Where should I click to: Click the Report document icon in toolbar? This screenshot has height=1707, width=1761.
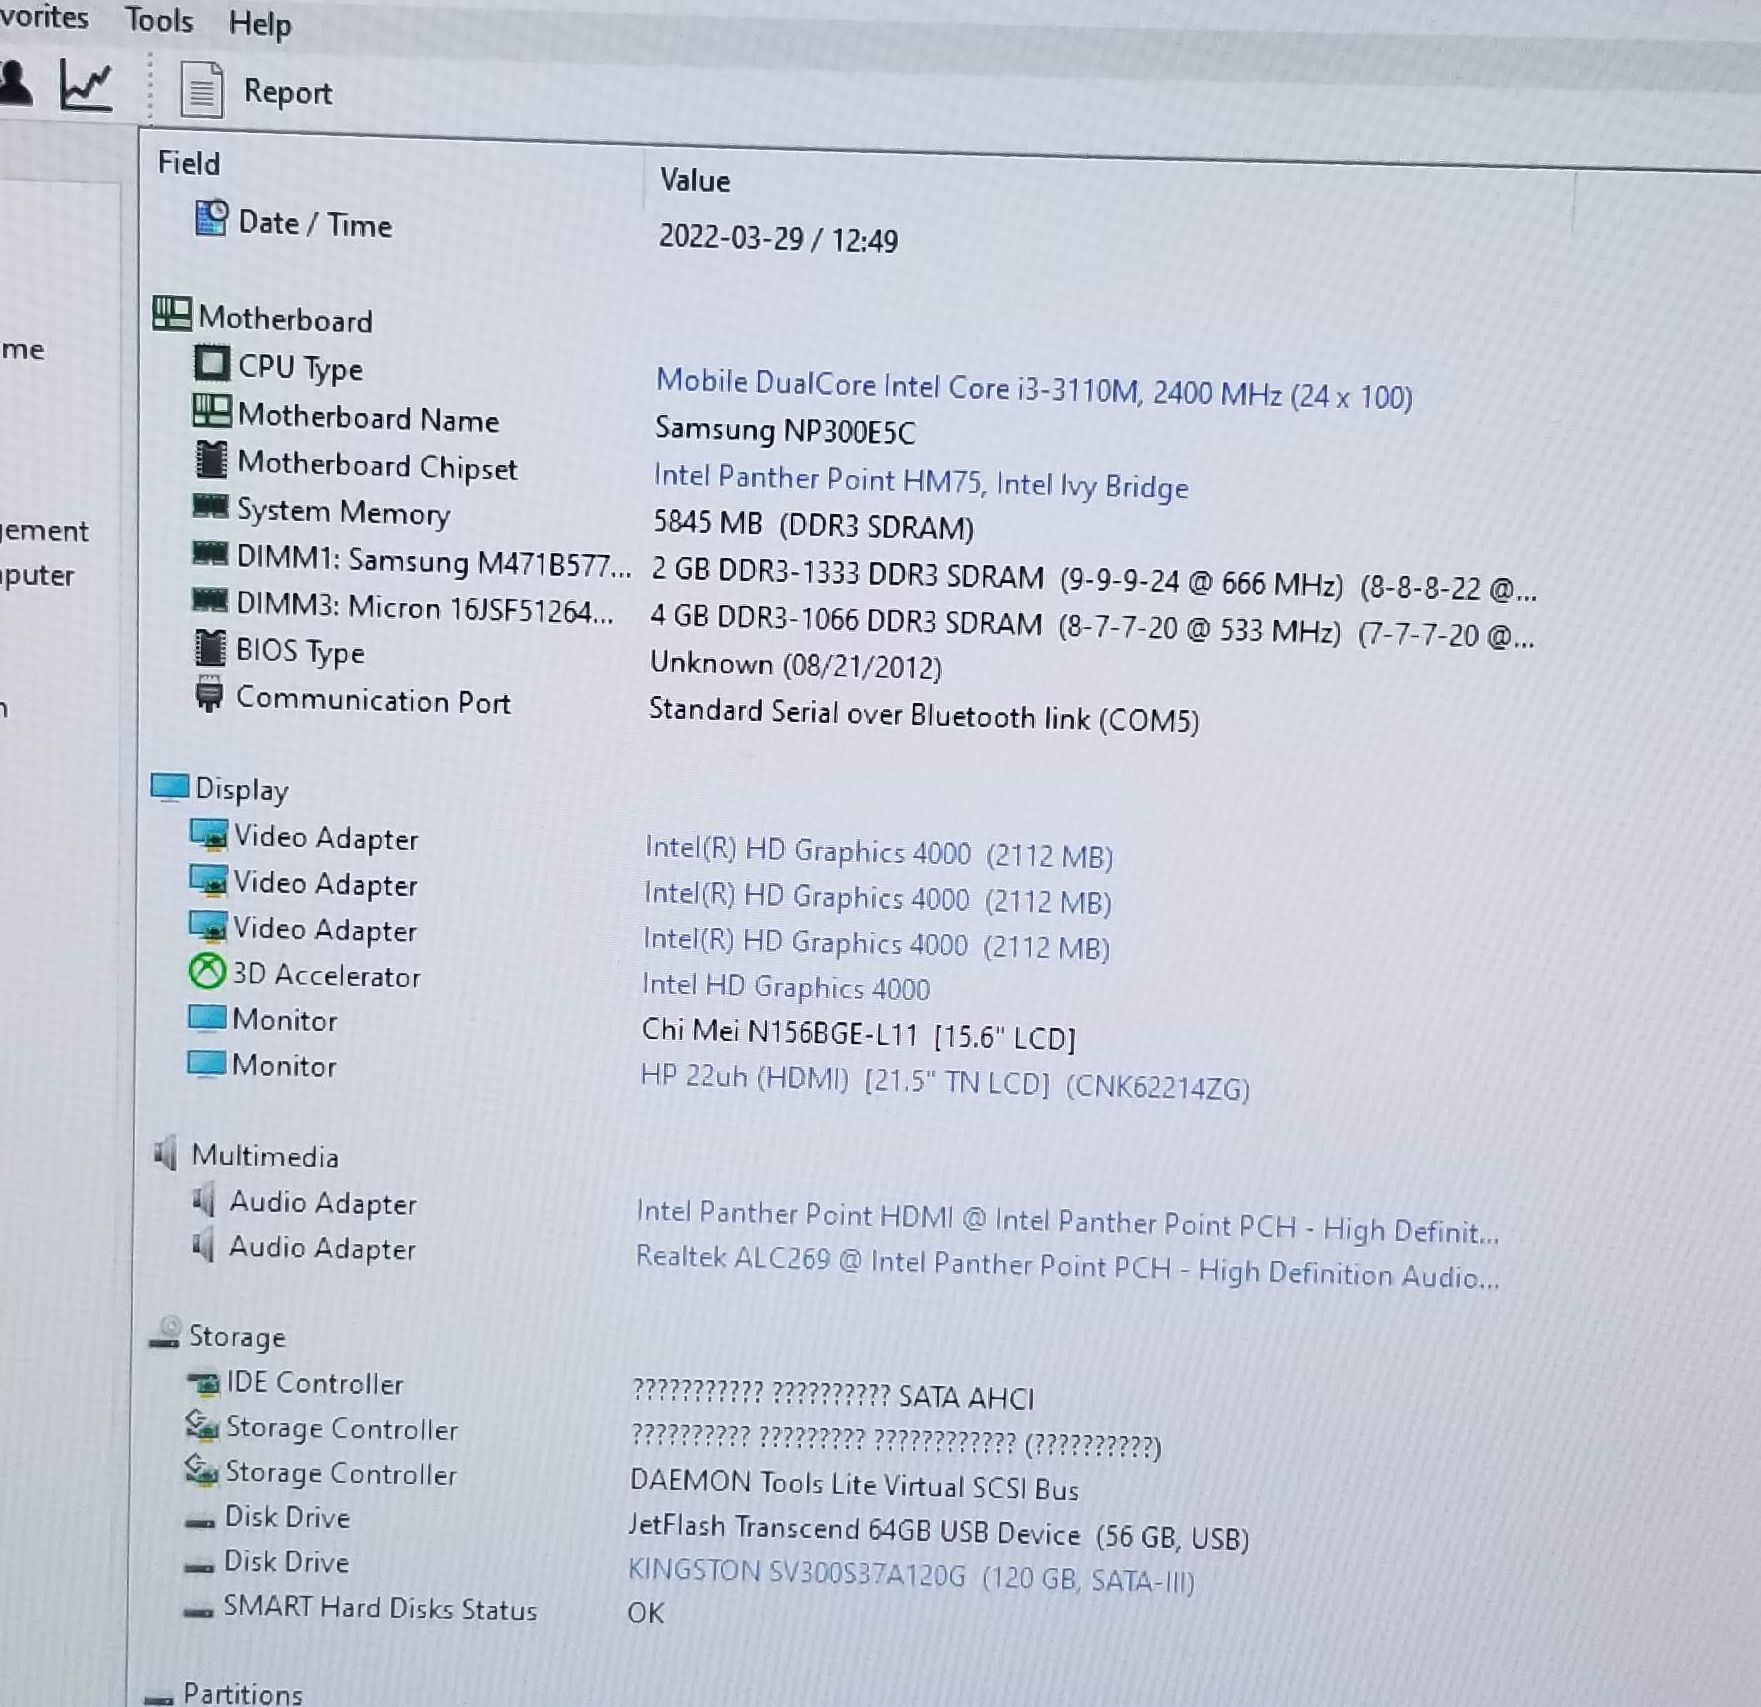pyautogui.click(x=201, y=90)
